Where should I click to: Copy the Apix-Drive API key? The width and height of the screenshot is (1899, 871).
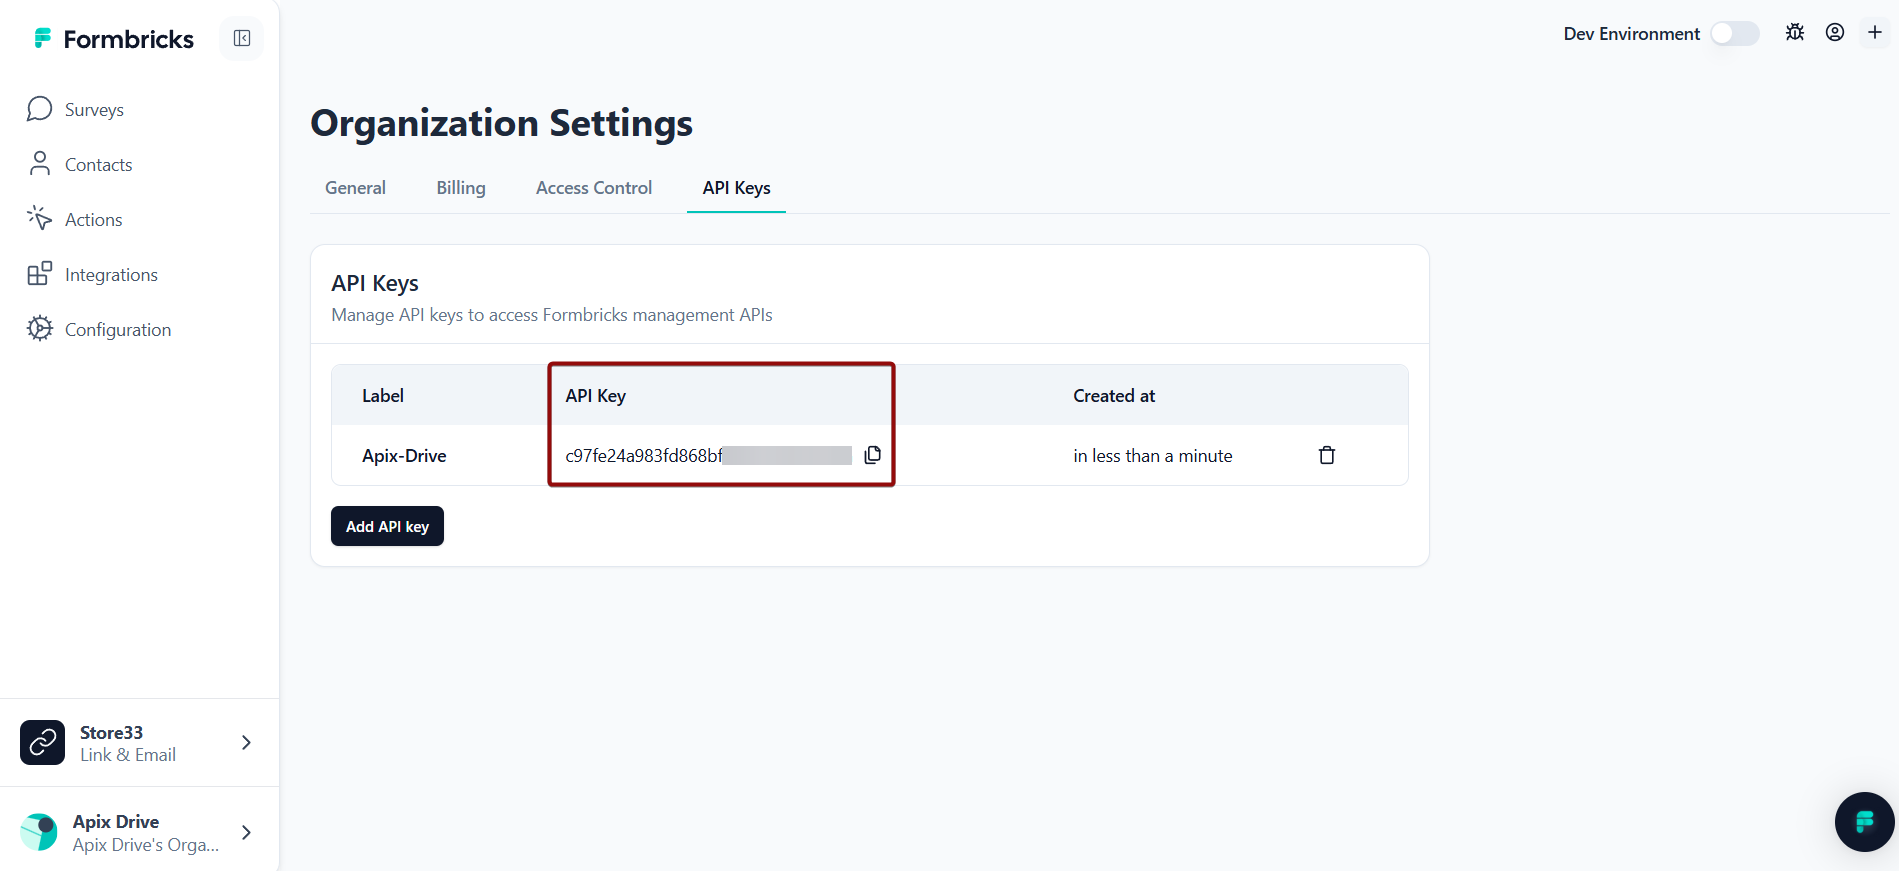tap(873, 455)
